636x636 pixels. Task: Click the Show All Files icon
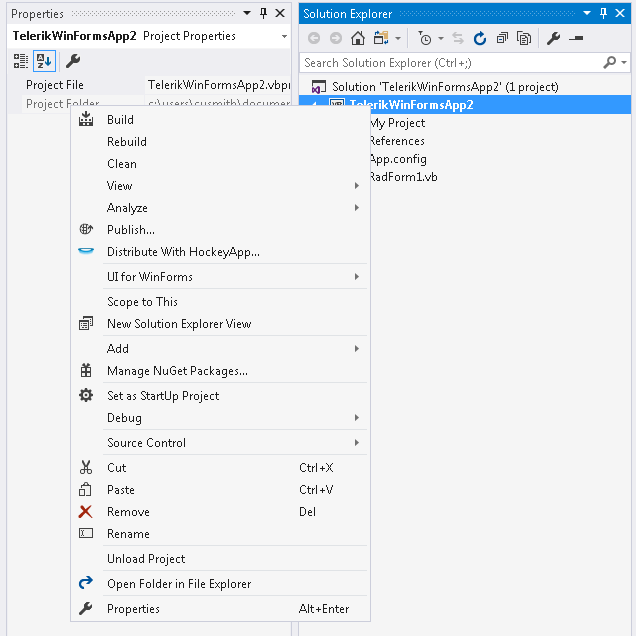524,38
